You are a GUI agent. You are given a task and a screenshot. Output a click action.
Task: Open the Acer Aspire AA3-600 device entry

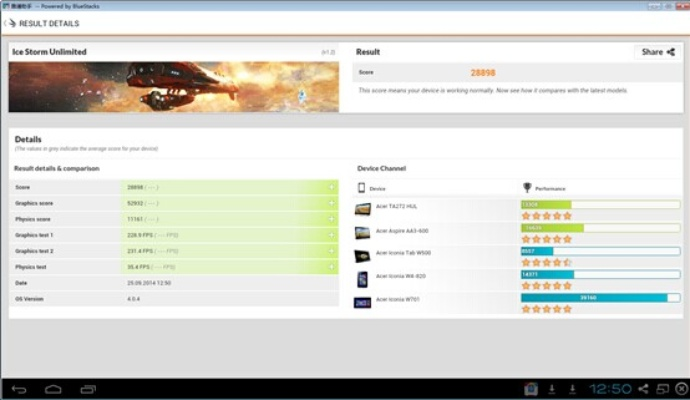coord(400,232)
